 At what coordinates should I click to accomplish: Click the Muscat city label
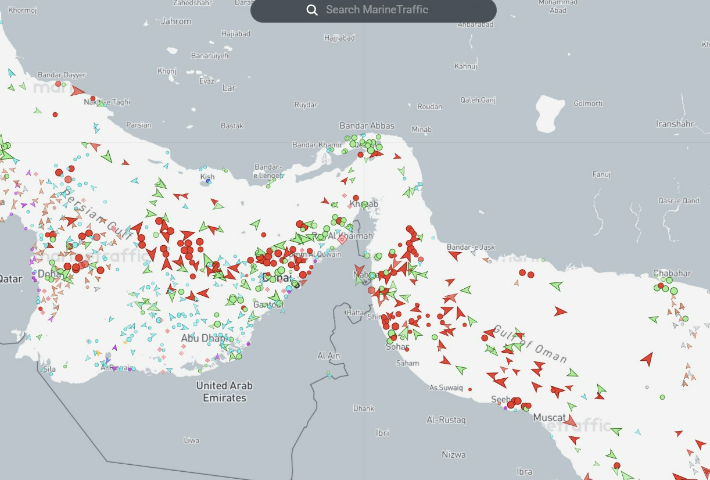(551, 417)
